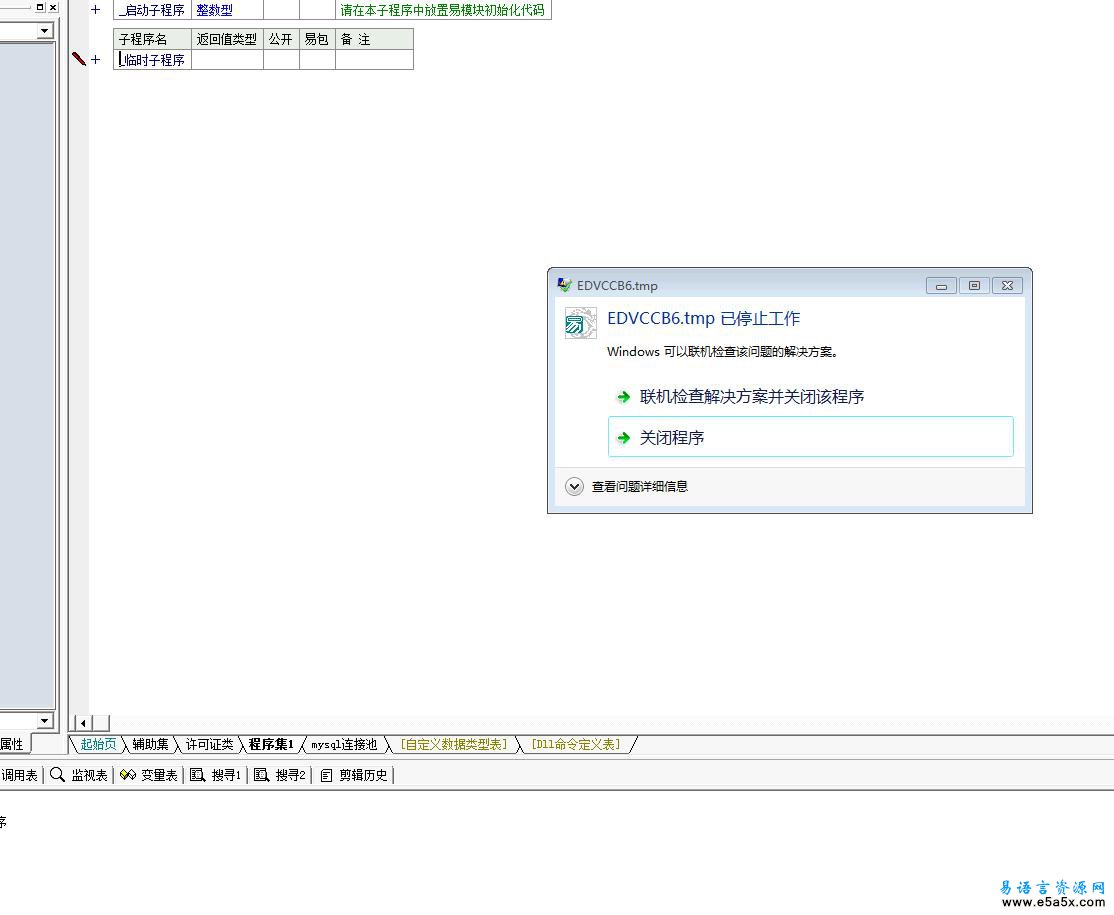Close the EDVCCB6.tmp crash dialog
The image size is (1114, 915).
1007,286
